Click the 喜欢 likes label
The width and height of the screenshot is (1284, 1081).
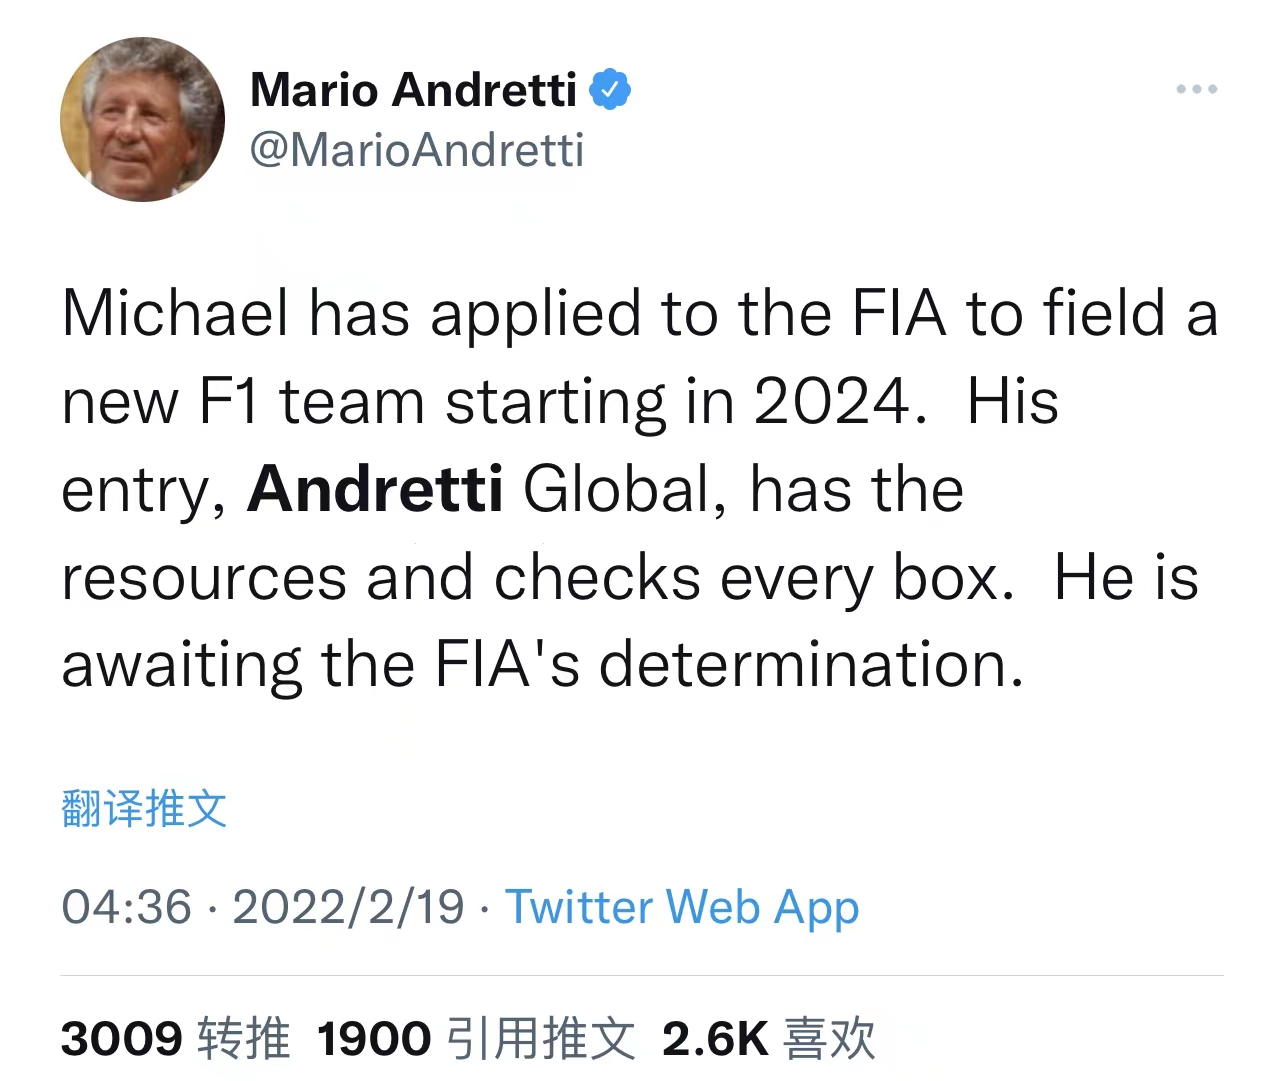[829, 1038]
